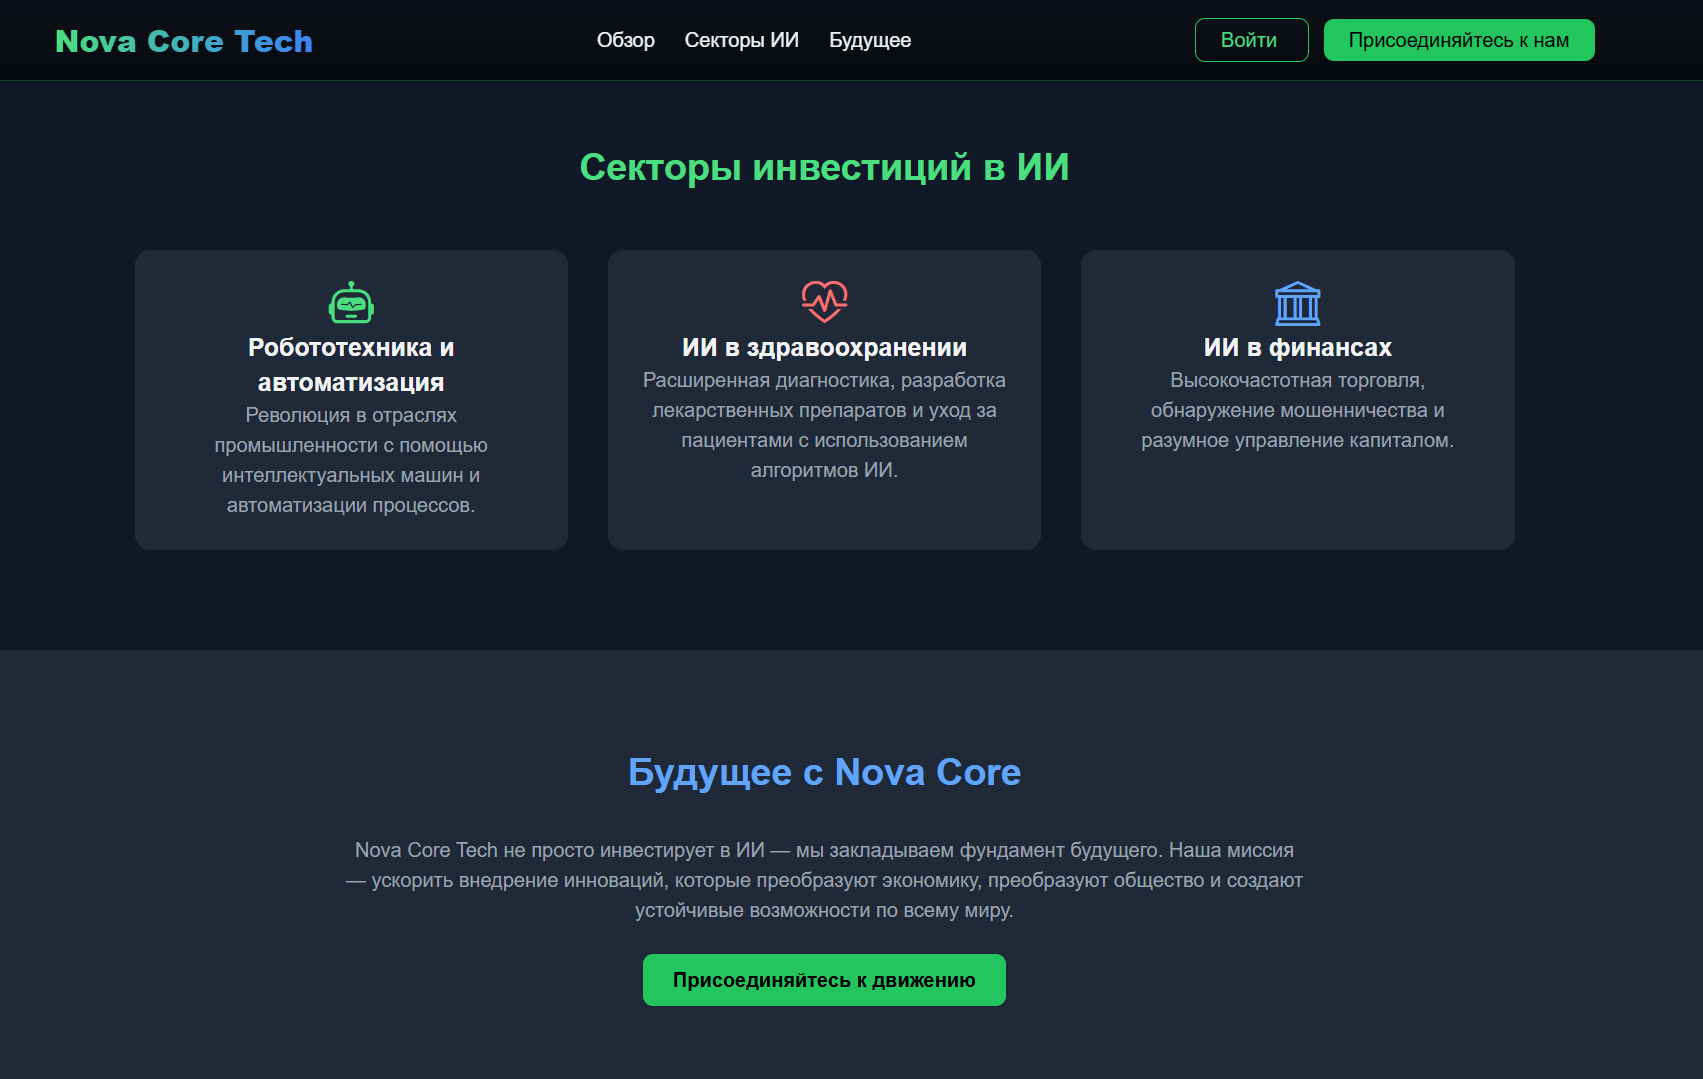1703x1079 pixels.
Task: Click the Войти button
Action: (x=1251, y=40)
